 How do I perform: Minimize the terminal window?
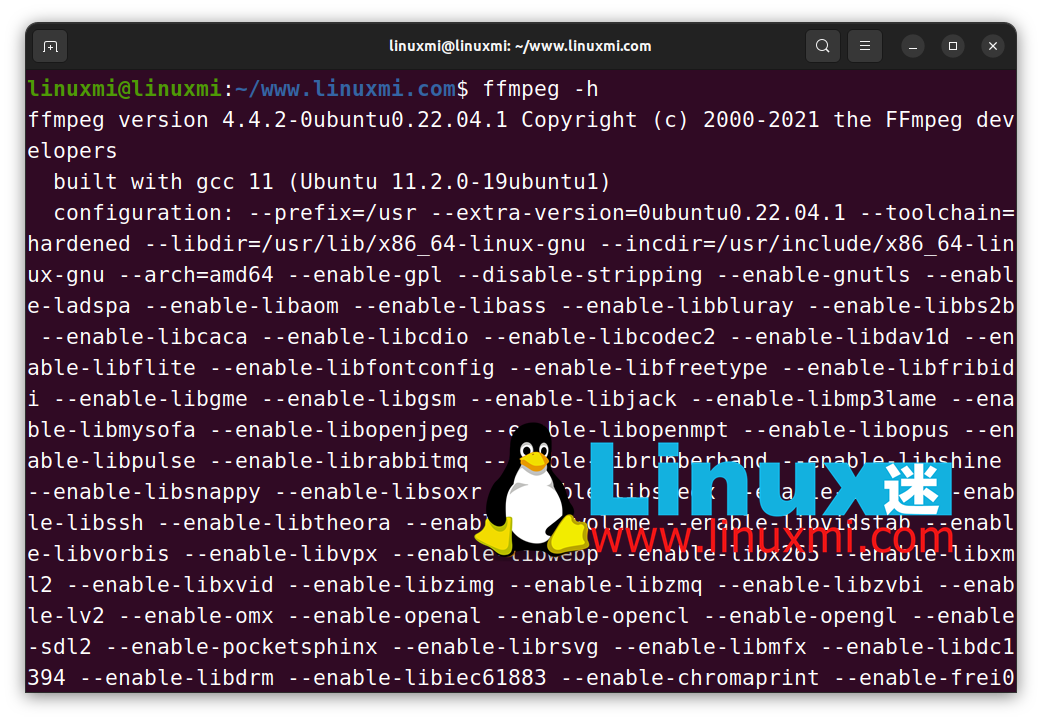[913, 47]
